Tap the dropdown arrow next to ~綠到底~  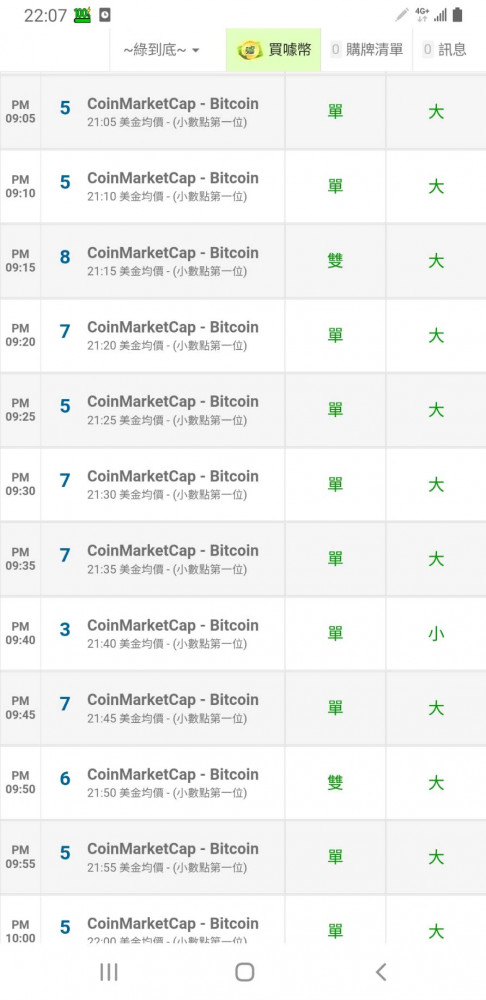(x=196, y=50)
